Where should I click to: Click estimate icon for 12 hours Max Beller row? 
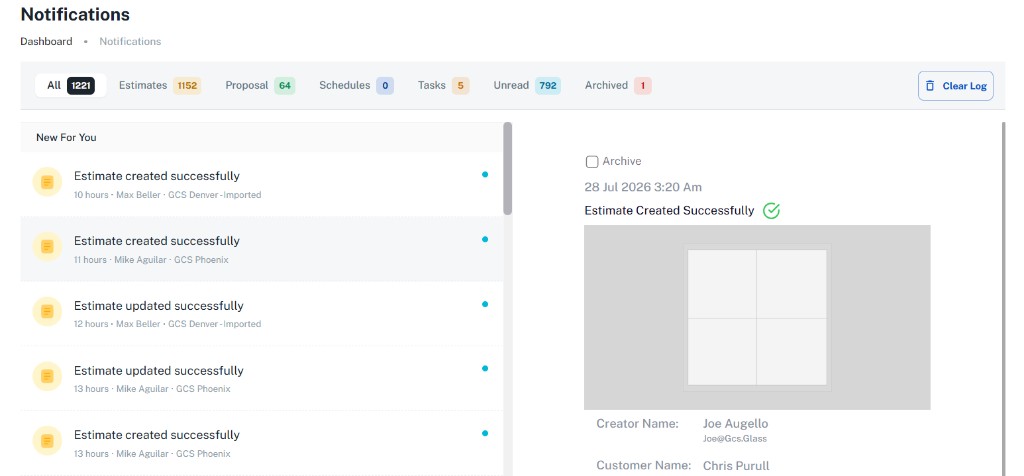[47, 311]
